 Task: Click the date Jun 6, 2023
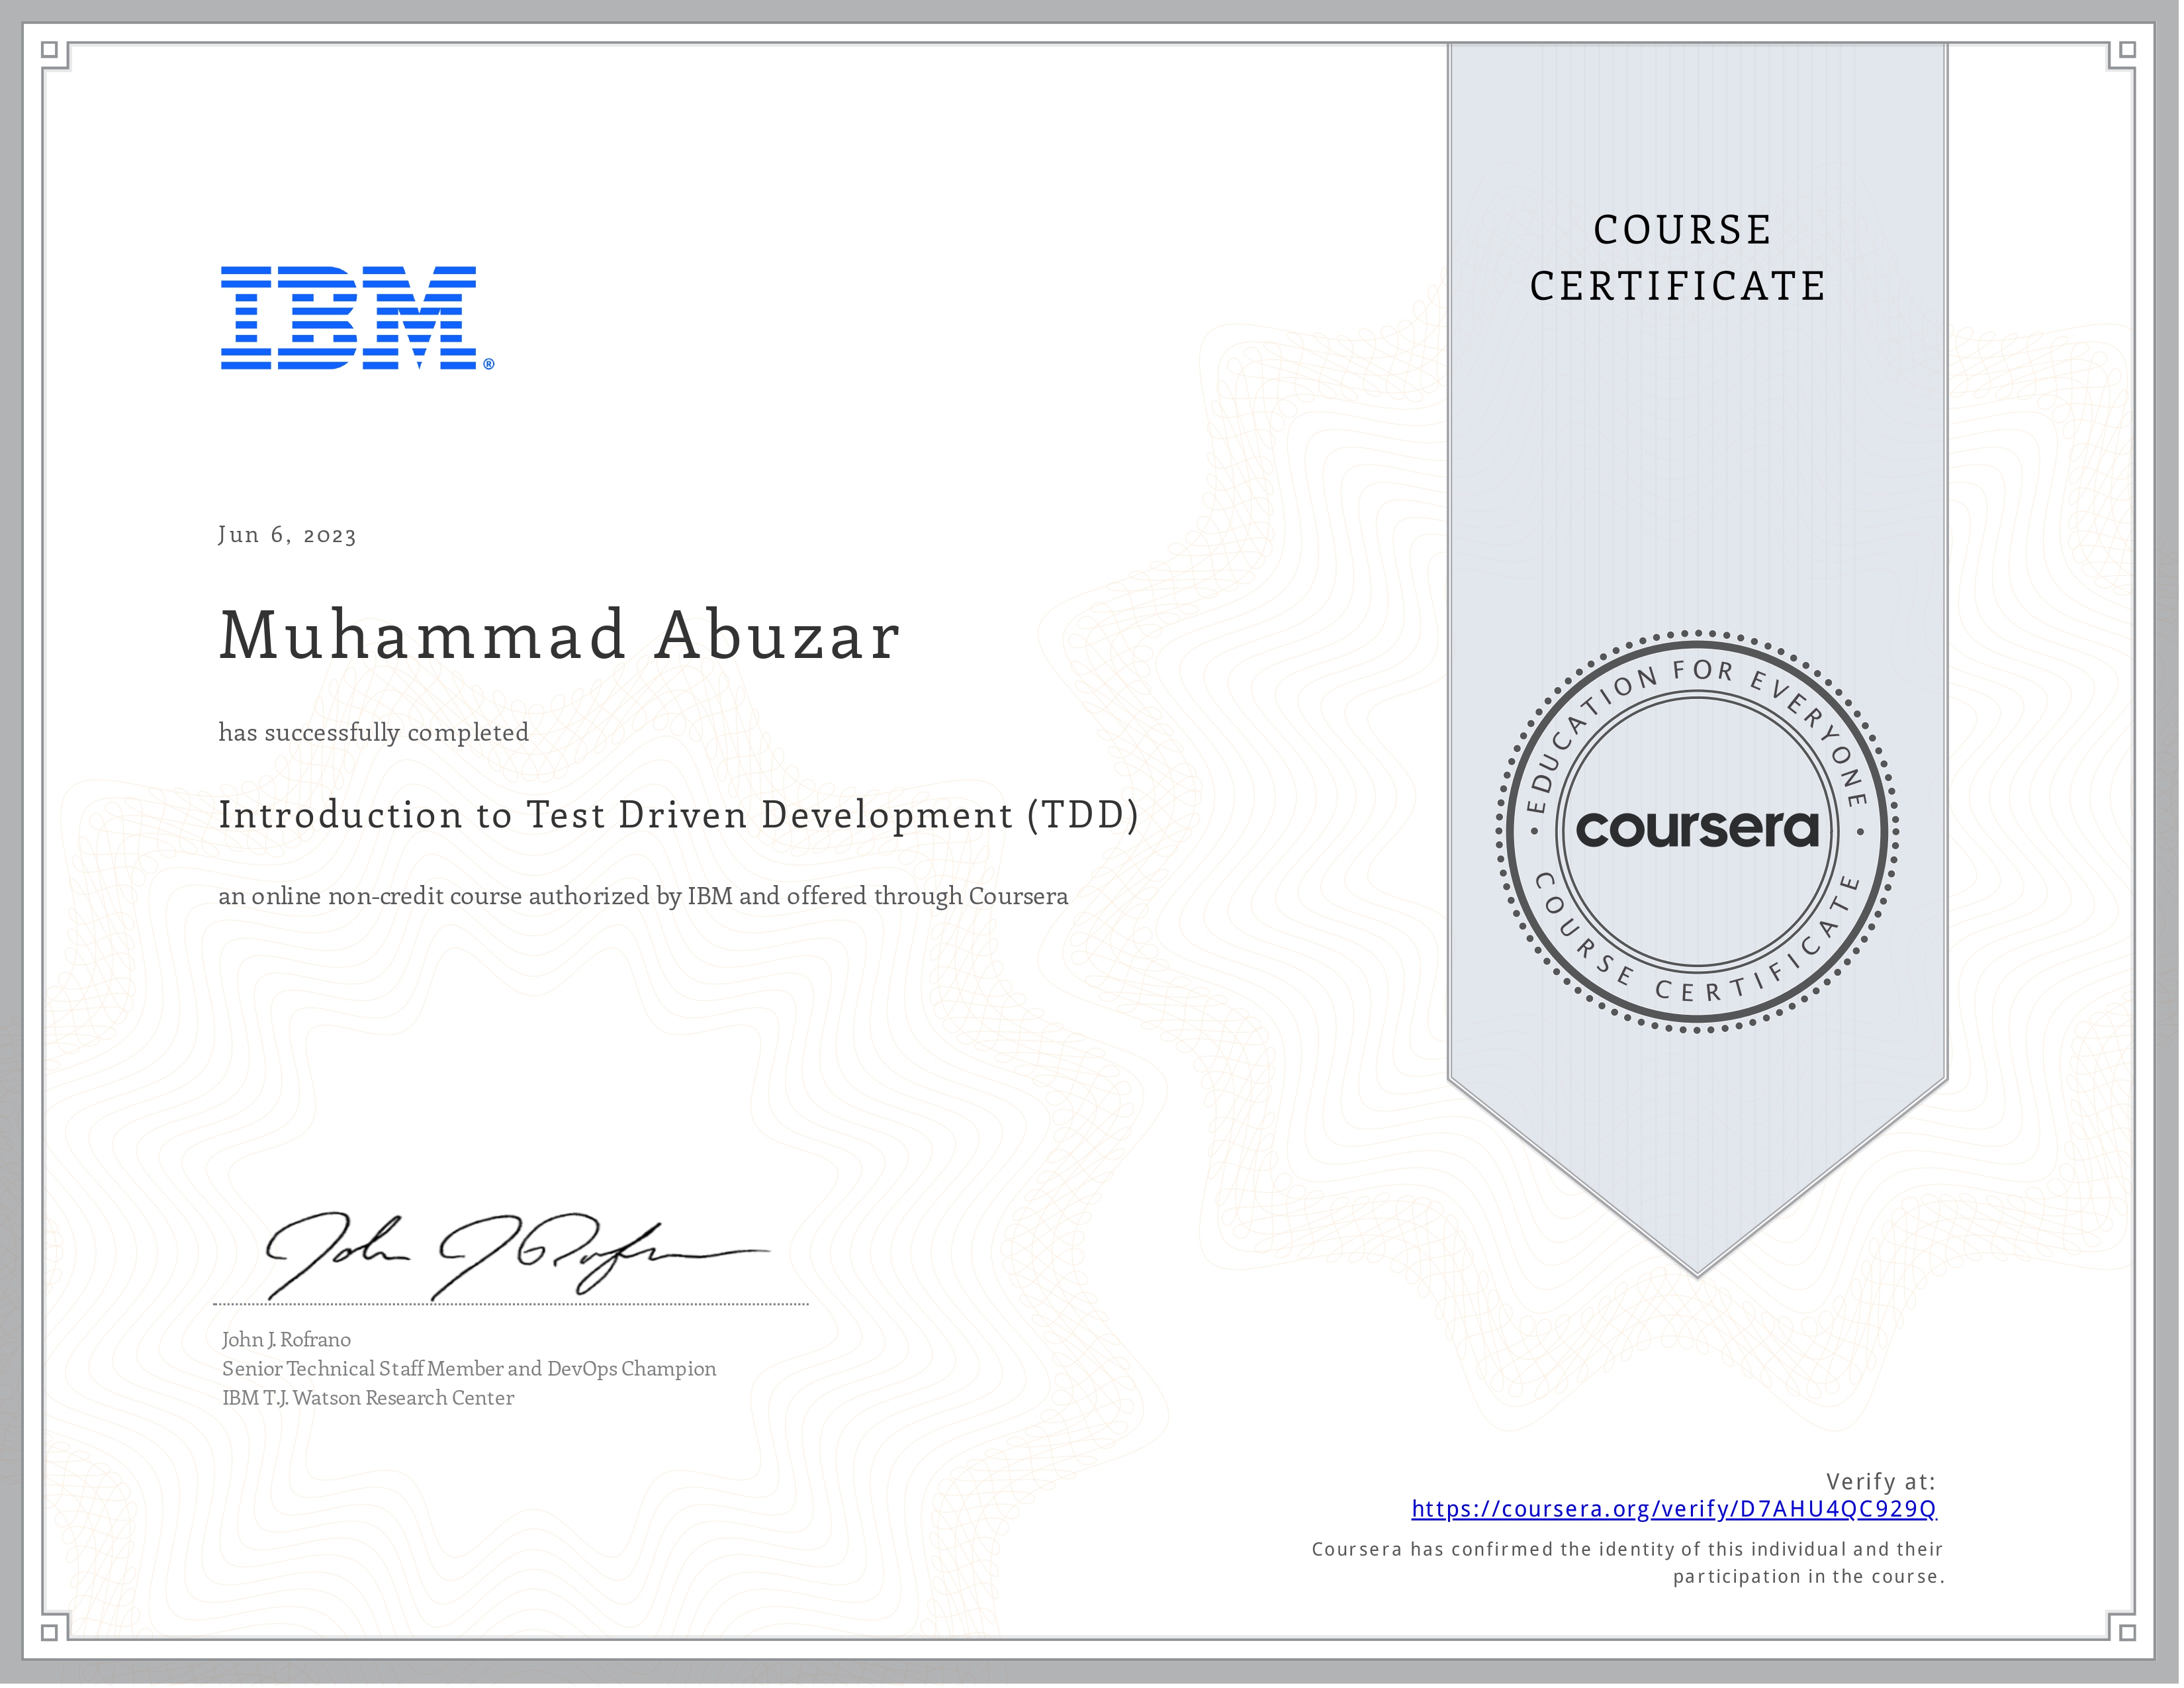pos(287,535)
